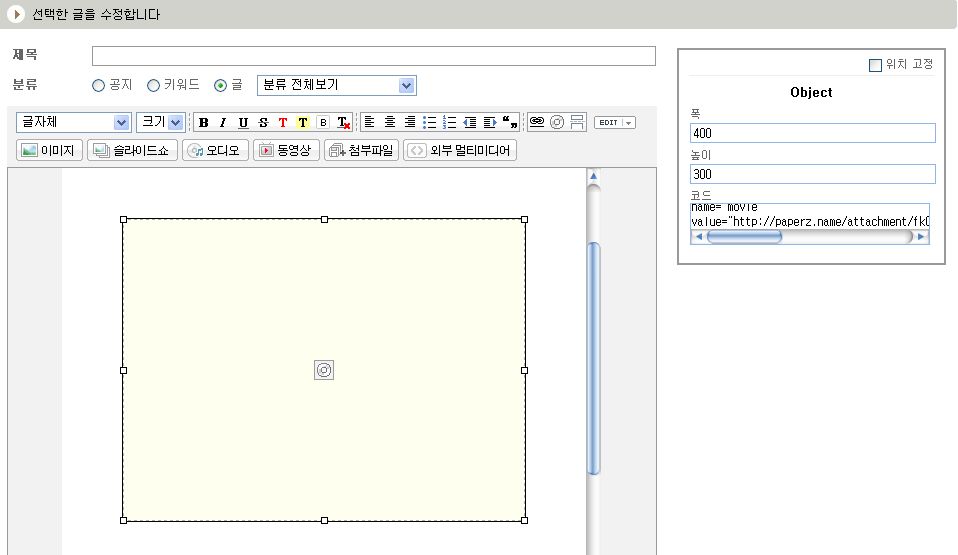
Task: Click the code box horizontal scrollbar thumb
Action: (x=744, y=237)
